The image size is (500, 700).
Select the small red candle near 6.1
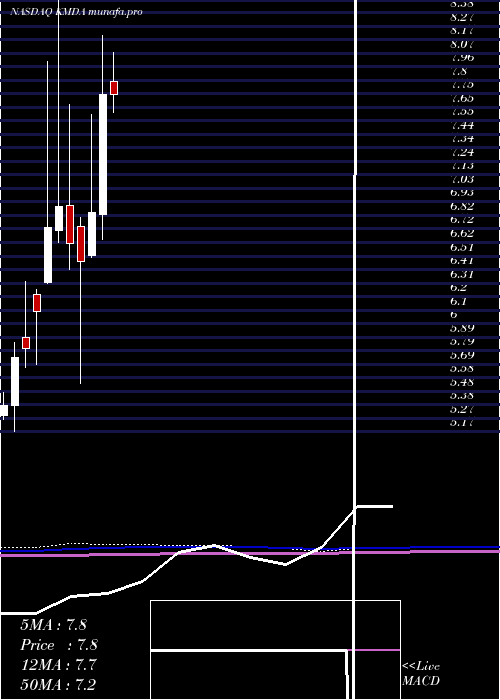click(37, 303)
